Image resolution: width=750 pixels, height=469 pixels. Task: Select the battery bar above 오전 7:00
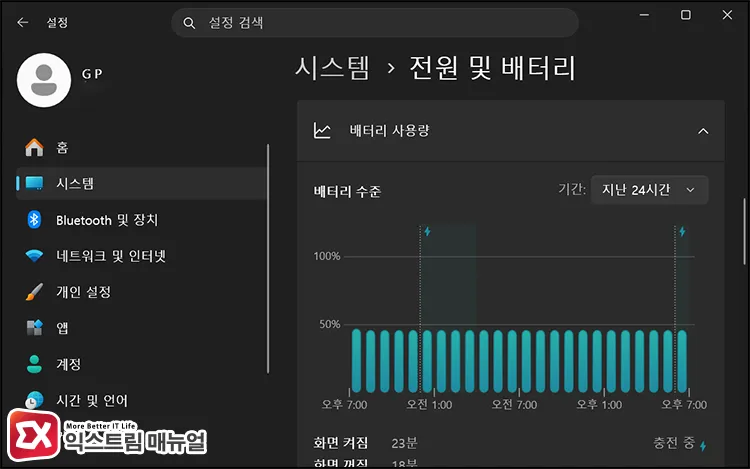tap(512, 361)
